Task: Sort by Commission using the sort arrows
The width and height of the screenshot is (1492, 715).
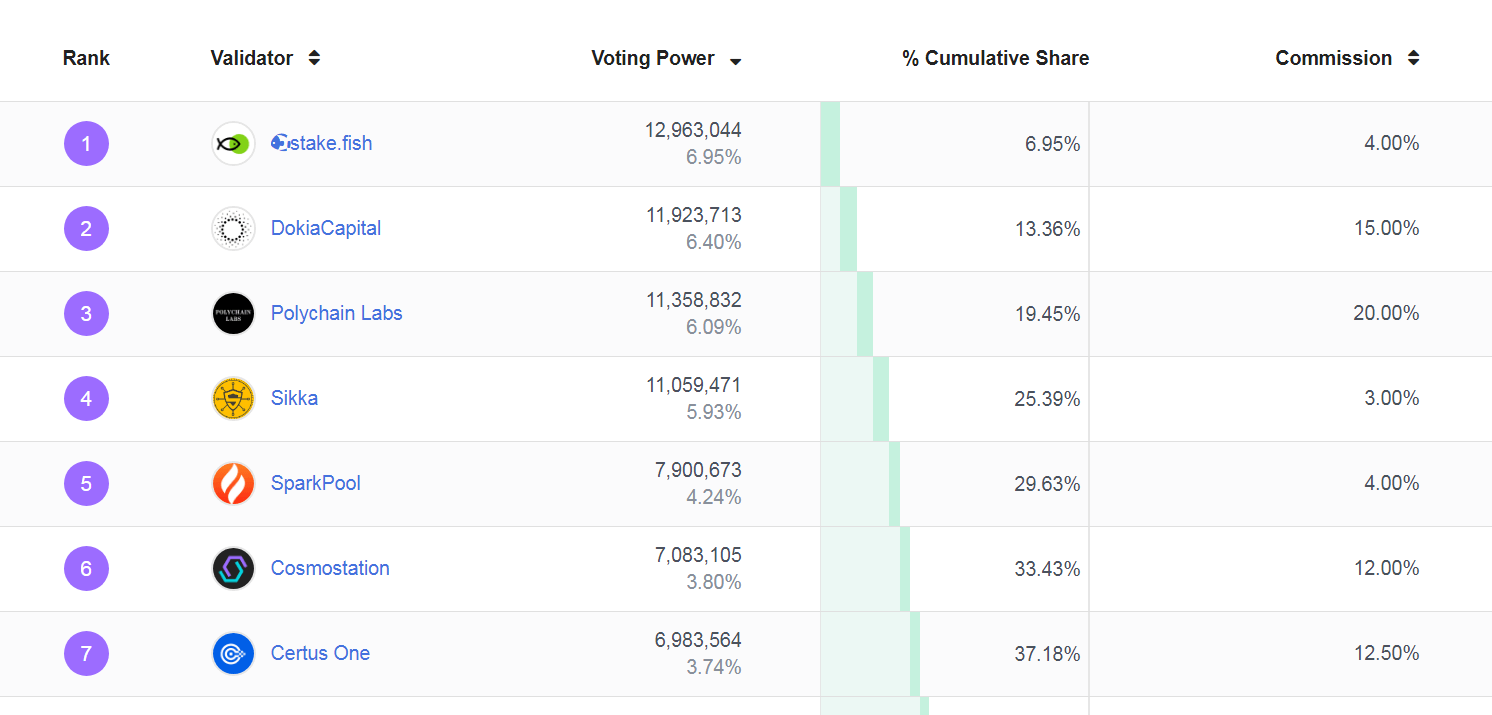Action: coord(1413,58)
